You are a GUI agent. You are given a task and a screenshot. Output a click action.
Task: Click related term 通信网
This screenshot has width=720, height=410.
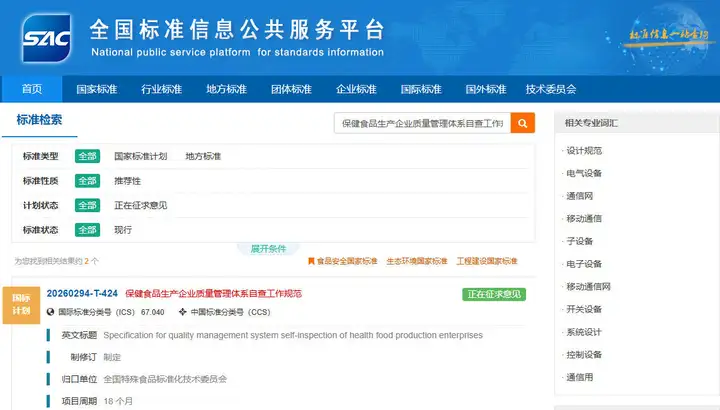[579, 196]
